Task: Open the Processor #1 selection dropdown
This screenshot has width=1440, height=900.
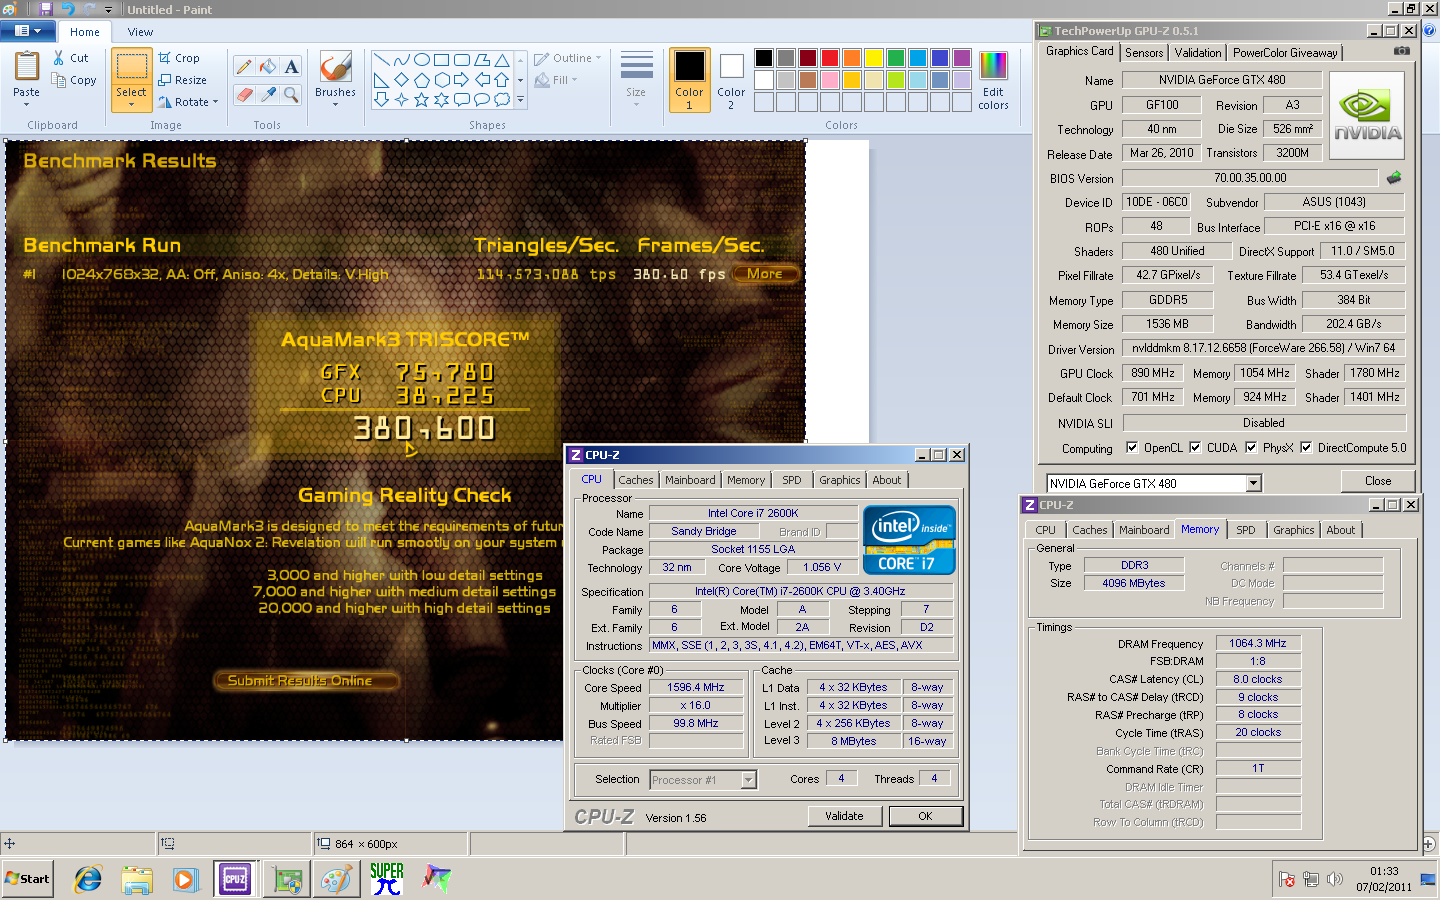Action: click(748, 780)
